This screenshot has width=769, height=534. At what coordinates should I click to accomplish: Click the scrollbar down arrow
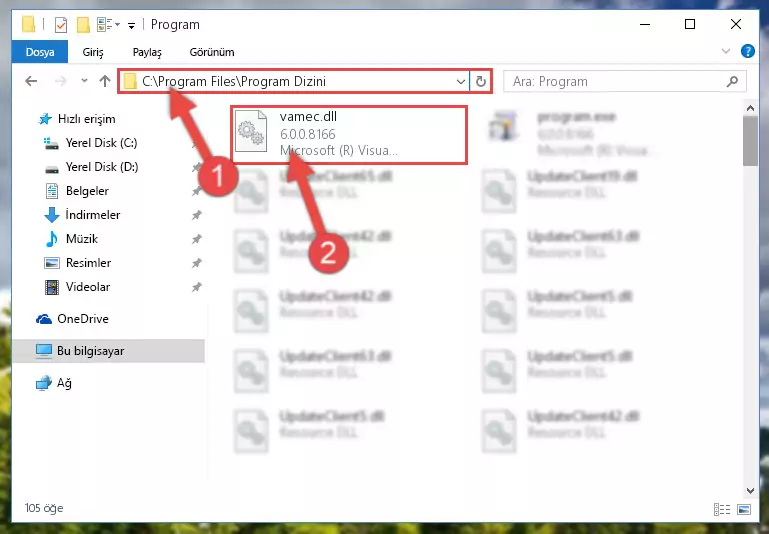tap(750, 490)
